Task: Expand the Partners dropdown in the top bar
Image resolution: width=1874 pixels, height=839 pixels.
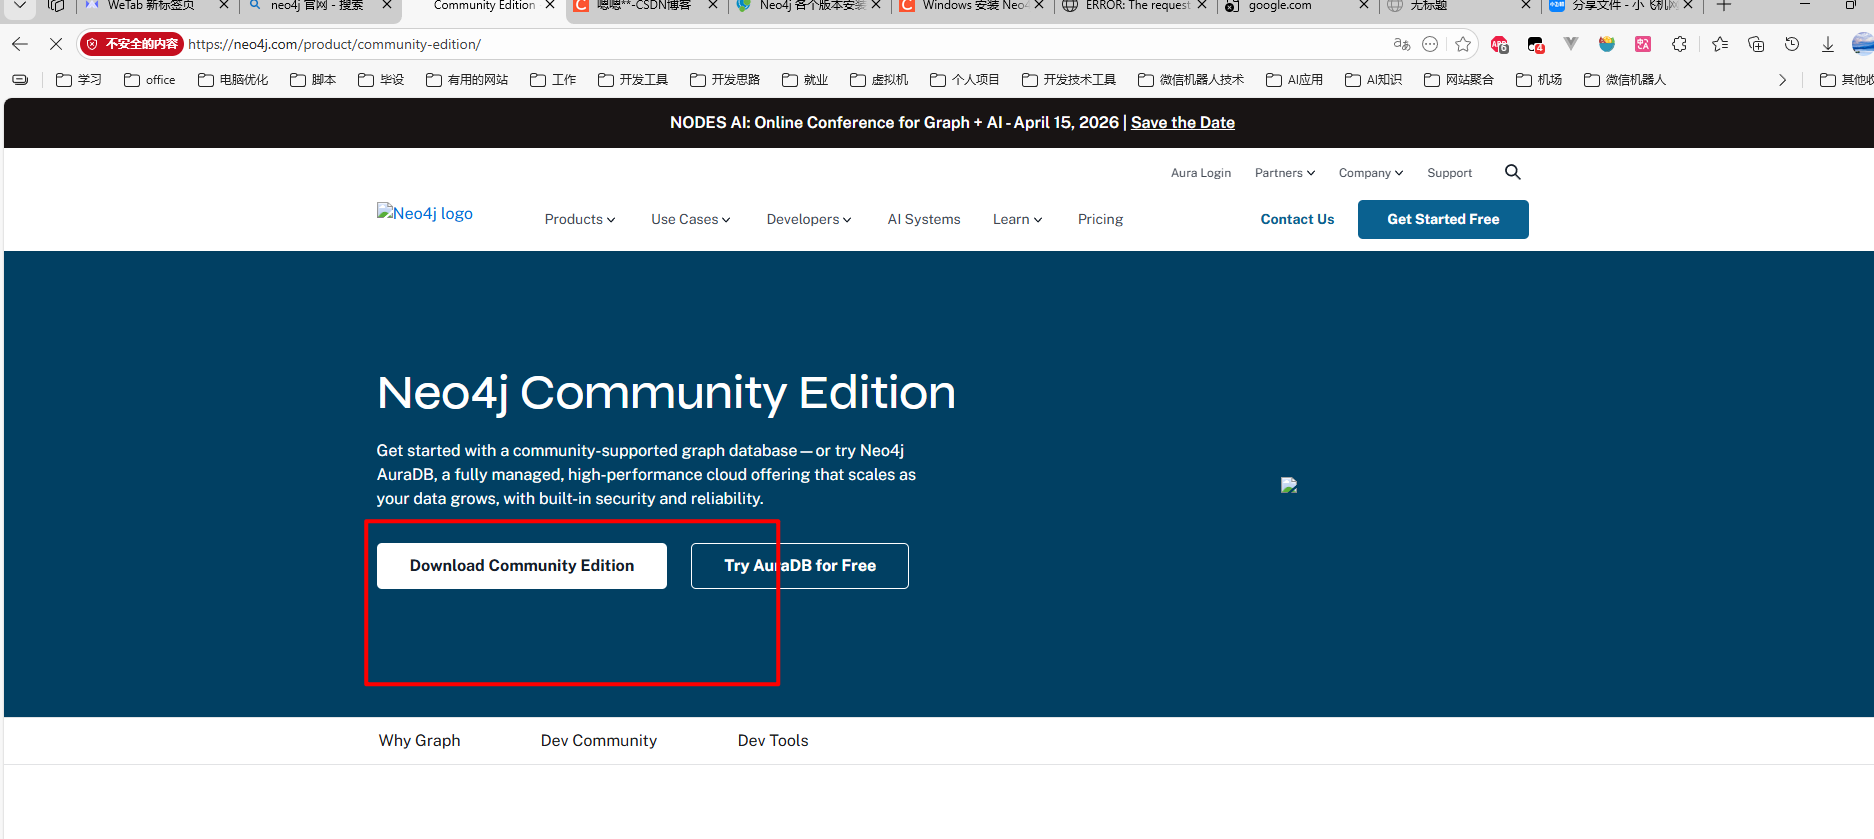Action: pos(1285,173)
